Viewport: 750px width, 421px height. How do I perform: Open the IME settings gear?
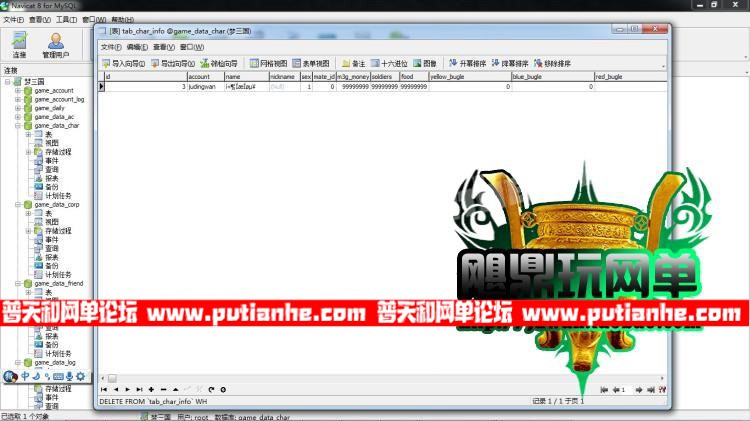(80, 377)
